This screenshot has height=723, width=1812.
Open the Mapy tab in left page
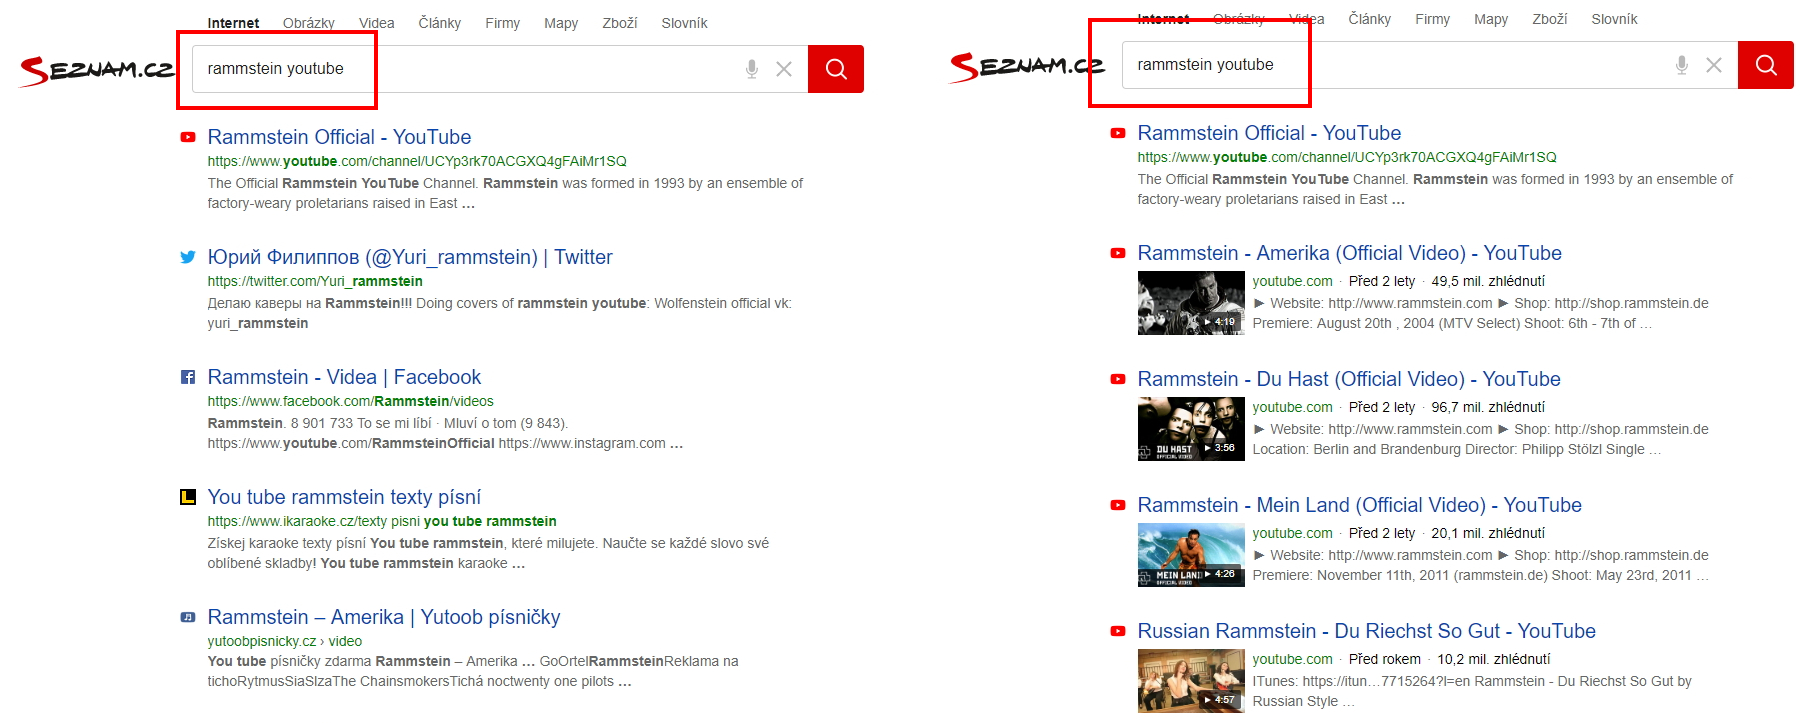pyautogui.click(x=561, y=23)
